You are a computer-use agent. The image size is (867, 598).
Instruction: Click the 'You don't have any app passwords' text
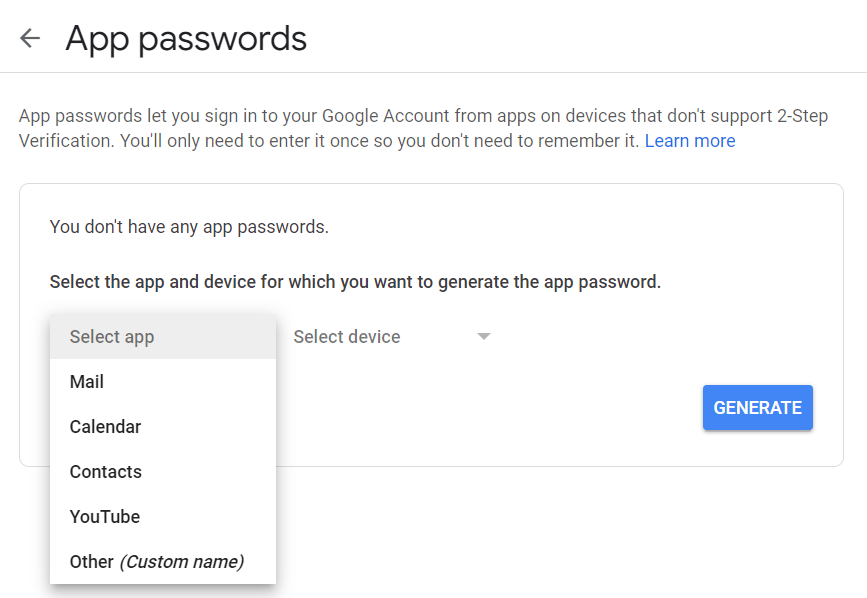[189, 227]
